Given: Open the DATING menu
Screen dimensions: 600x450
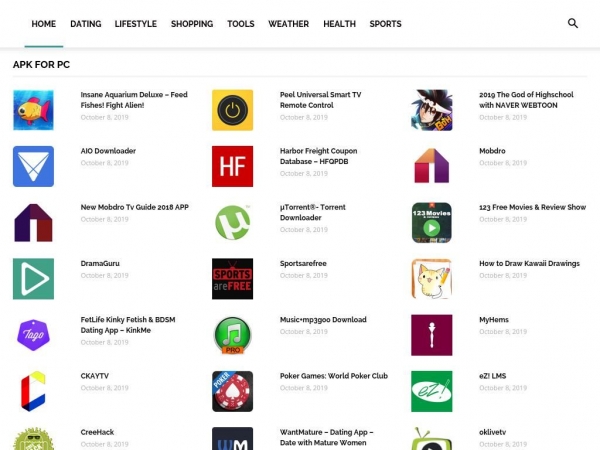Looking at the screenshot, I should click(86, 24).
